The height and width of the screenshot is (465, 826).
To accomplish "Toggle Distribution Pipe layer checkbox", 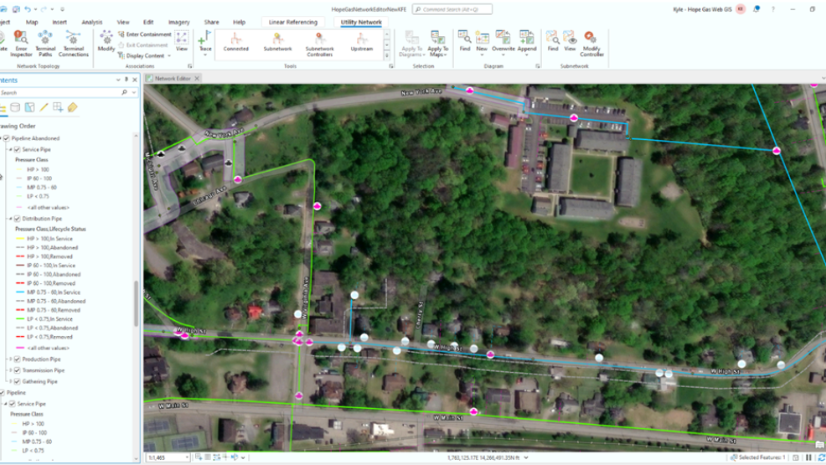I will [17, 219].
